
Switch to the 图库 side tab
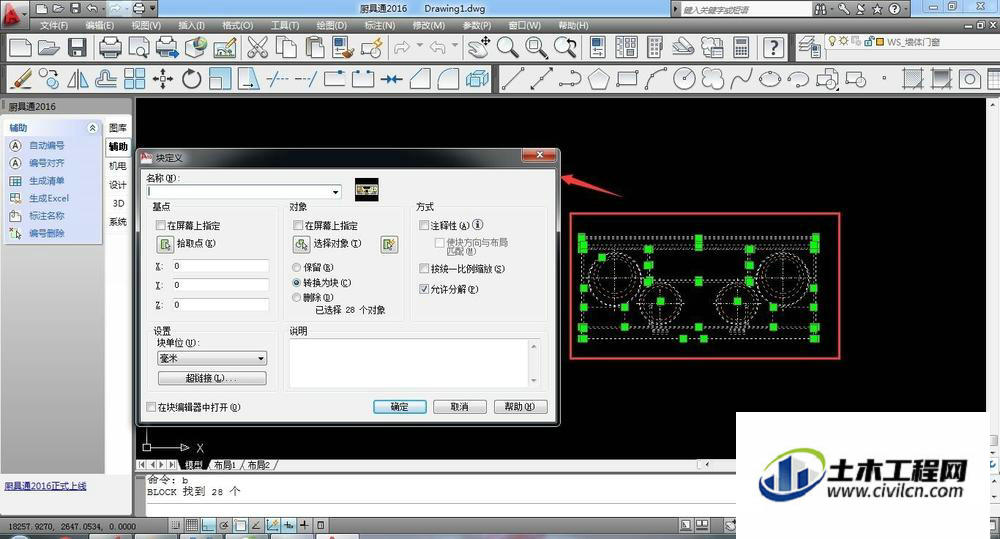tap(118, 128)
